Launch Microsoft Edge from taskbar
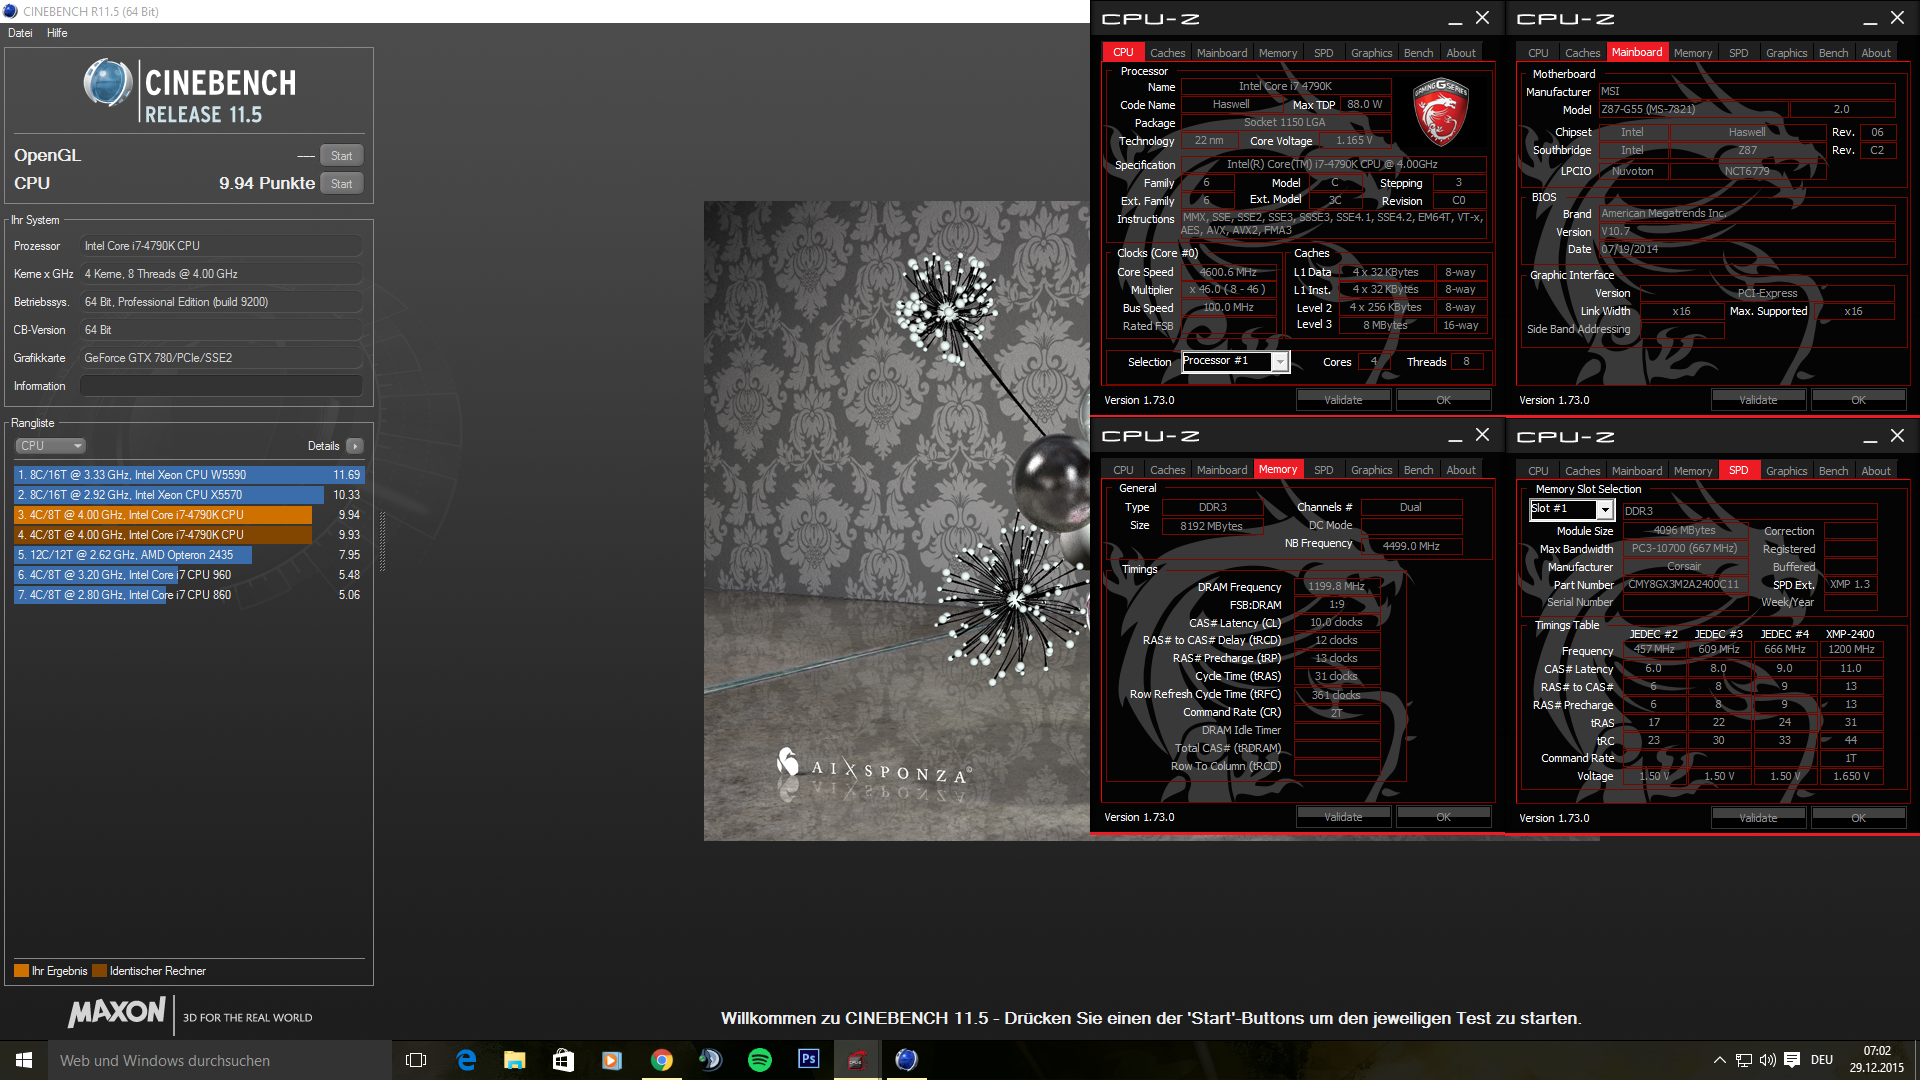The width and height of the screenshot is (1920, 1080). (466, 1060)
